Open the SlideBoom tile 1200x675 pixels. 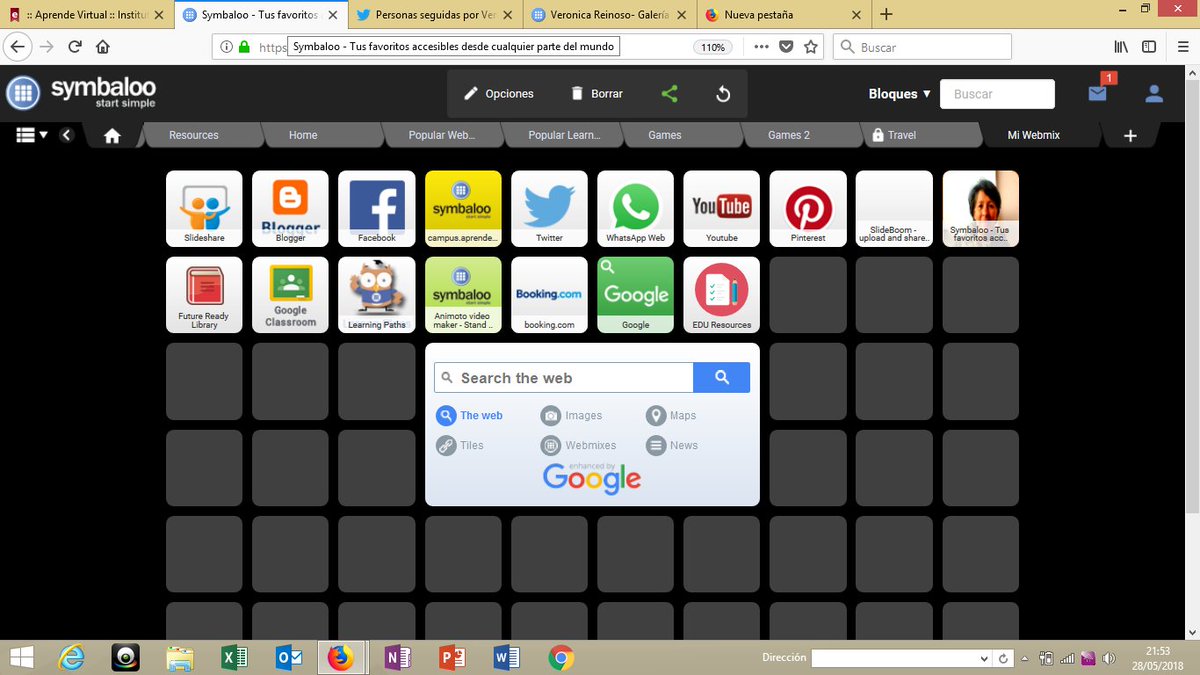[894, 208]
